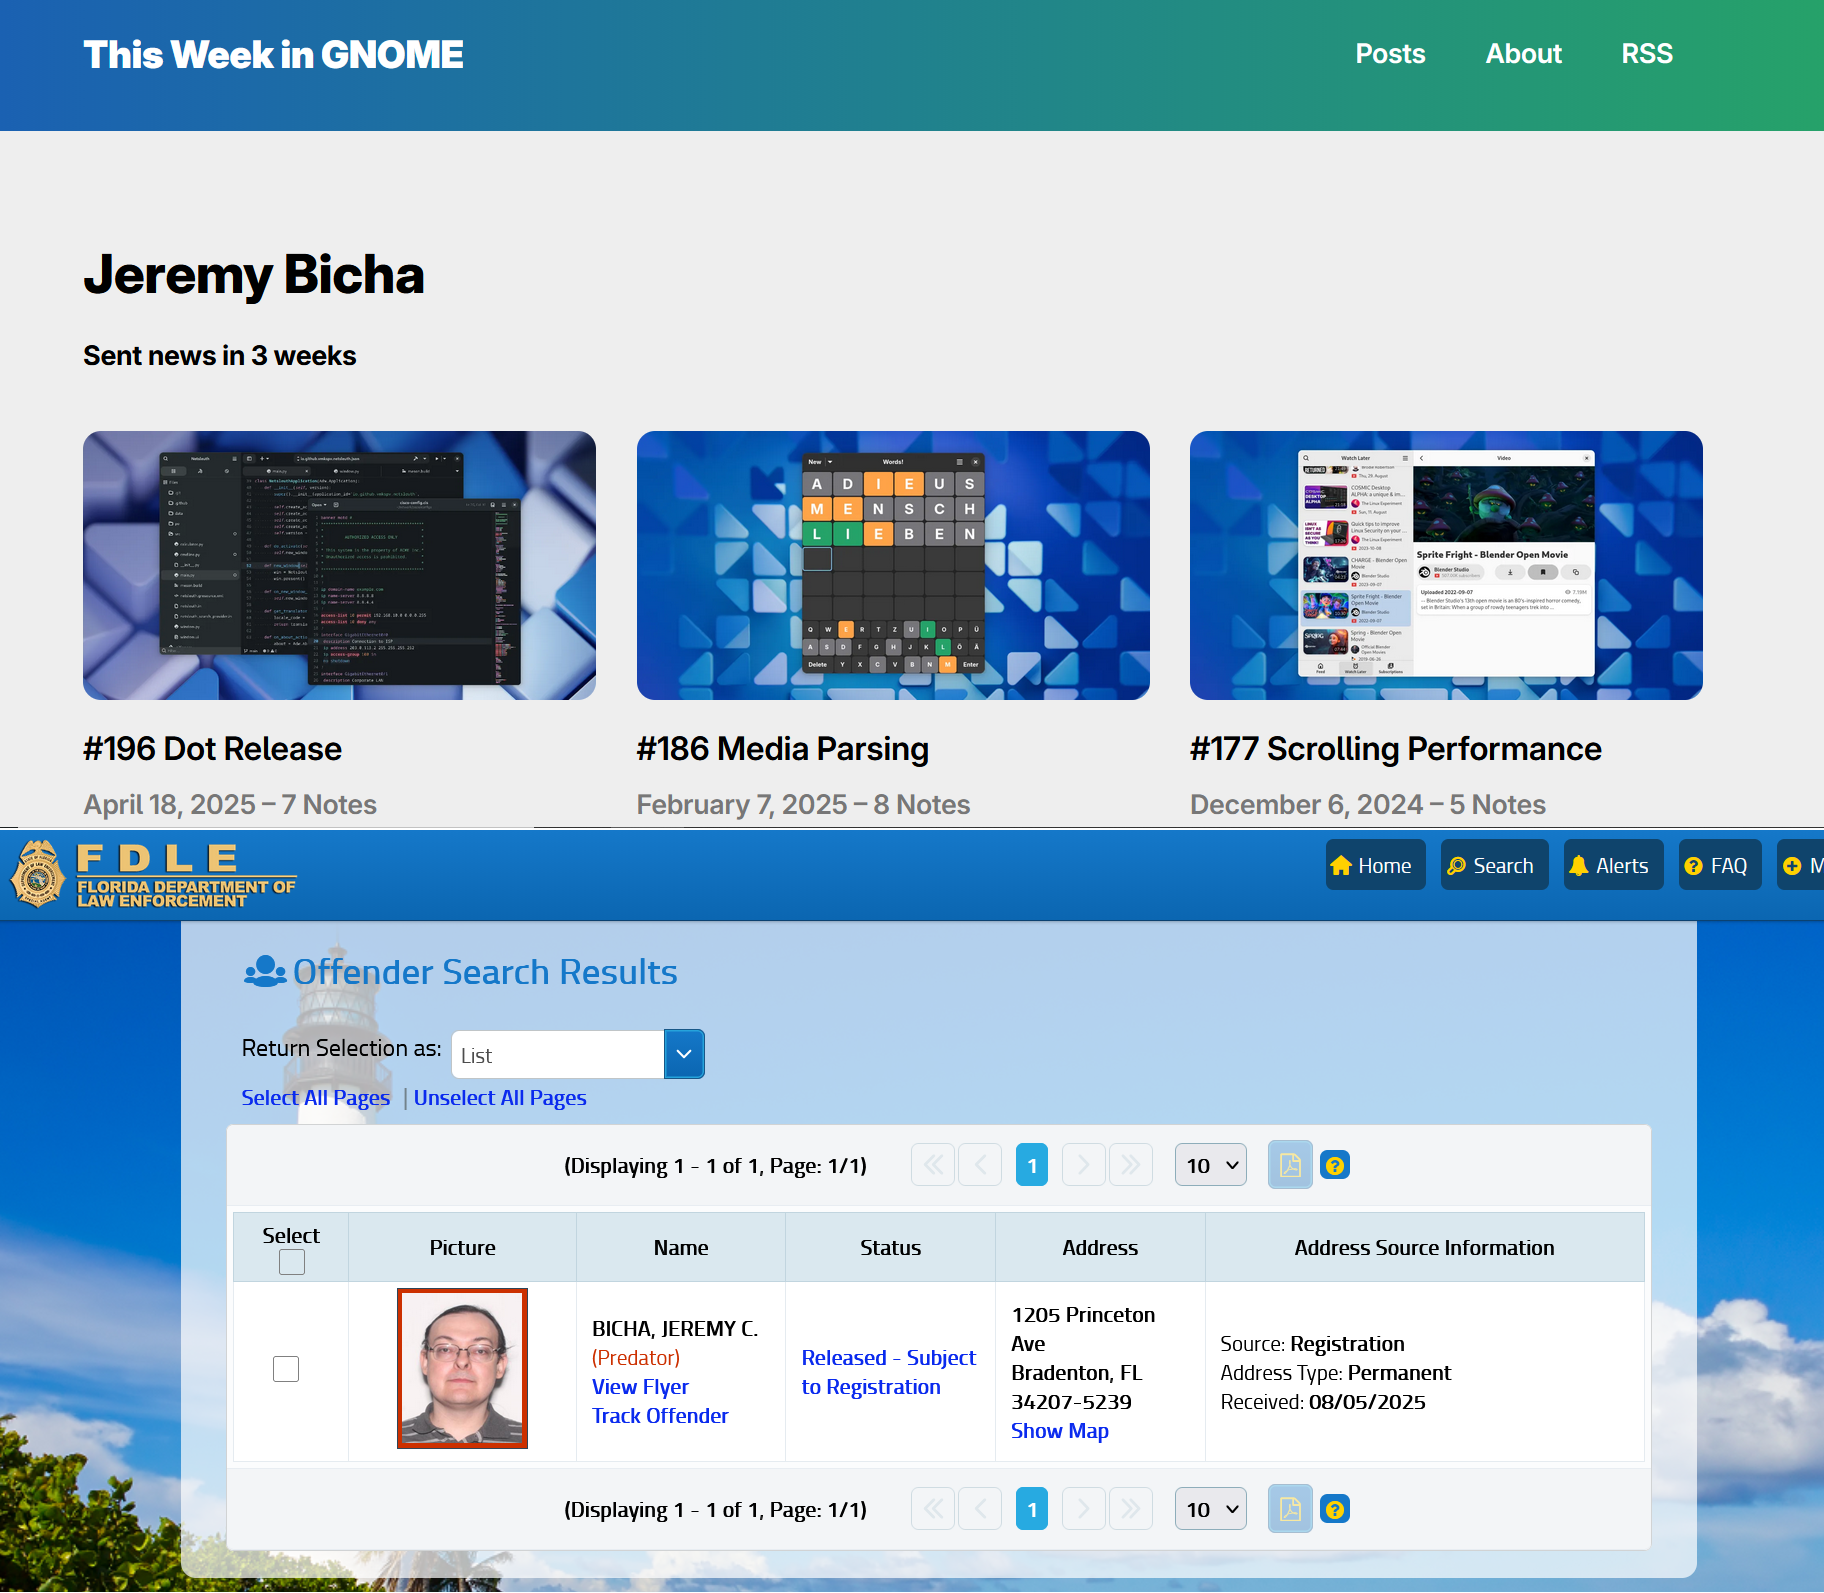Tick the Select column header checkbox
The image size is (1824, 1593).
pyautogui.click(x=292, y=1263)
